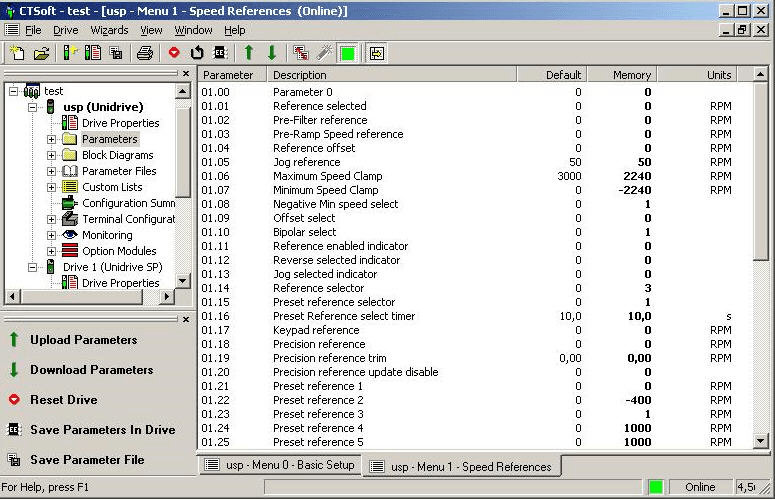This screenshot has width=775, height=500.
Task: Click the menu bar document icon
Action: 12,30
